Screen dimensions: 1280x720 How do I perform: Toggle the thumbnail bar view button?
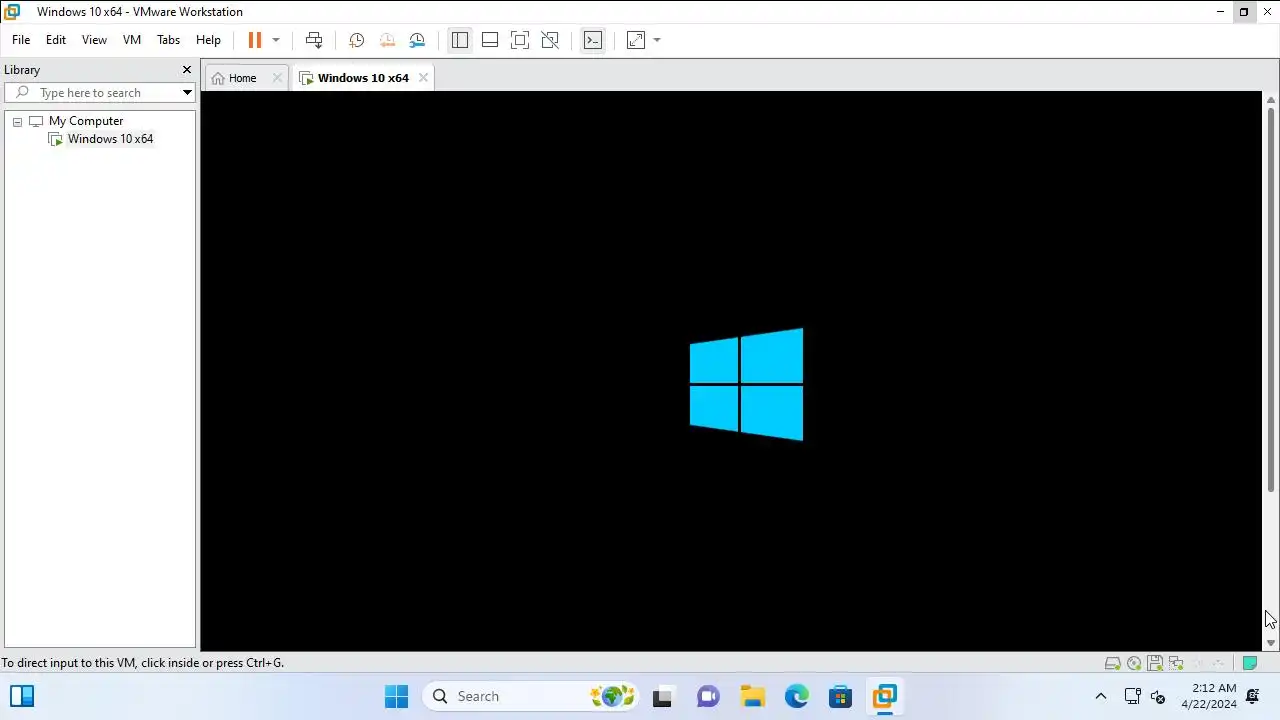490,40
